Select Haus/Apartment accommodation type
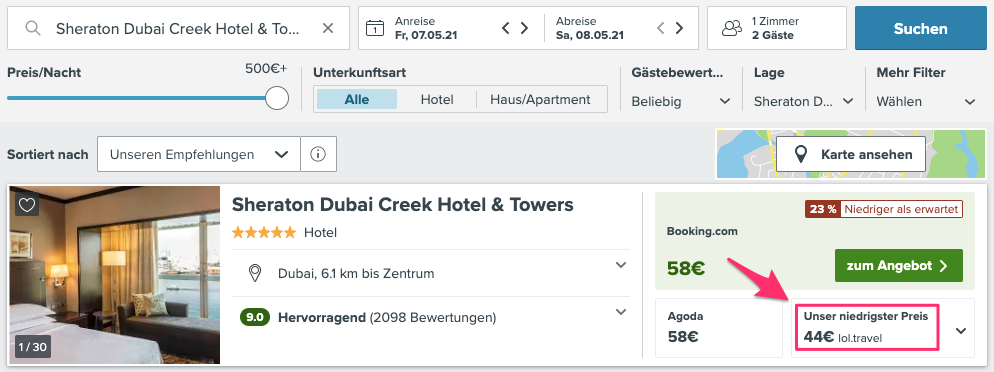Screen dimensions: 994x372 tap(541, 99)
